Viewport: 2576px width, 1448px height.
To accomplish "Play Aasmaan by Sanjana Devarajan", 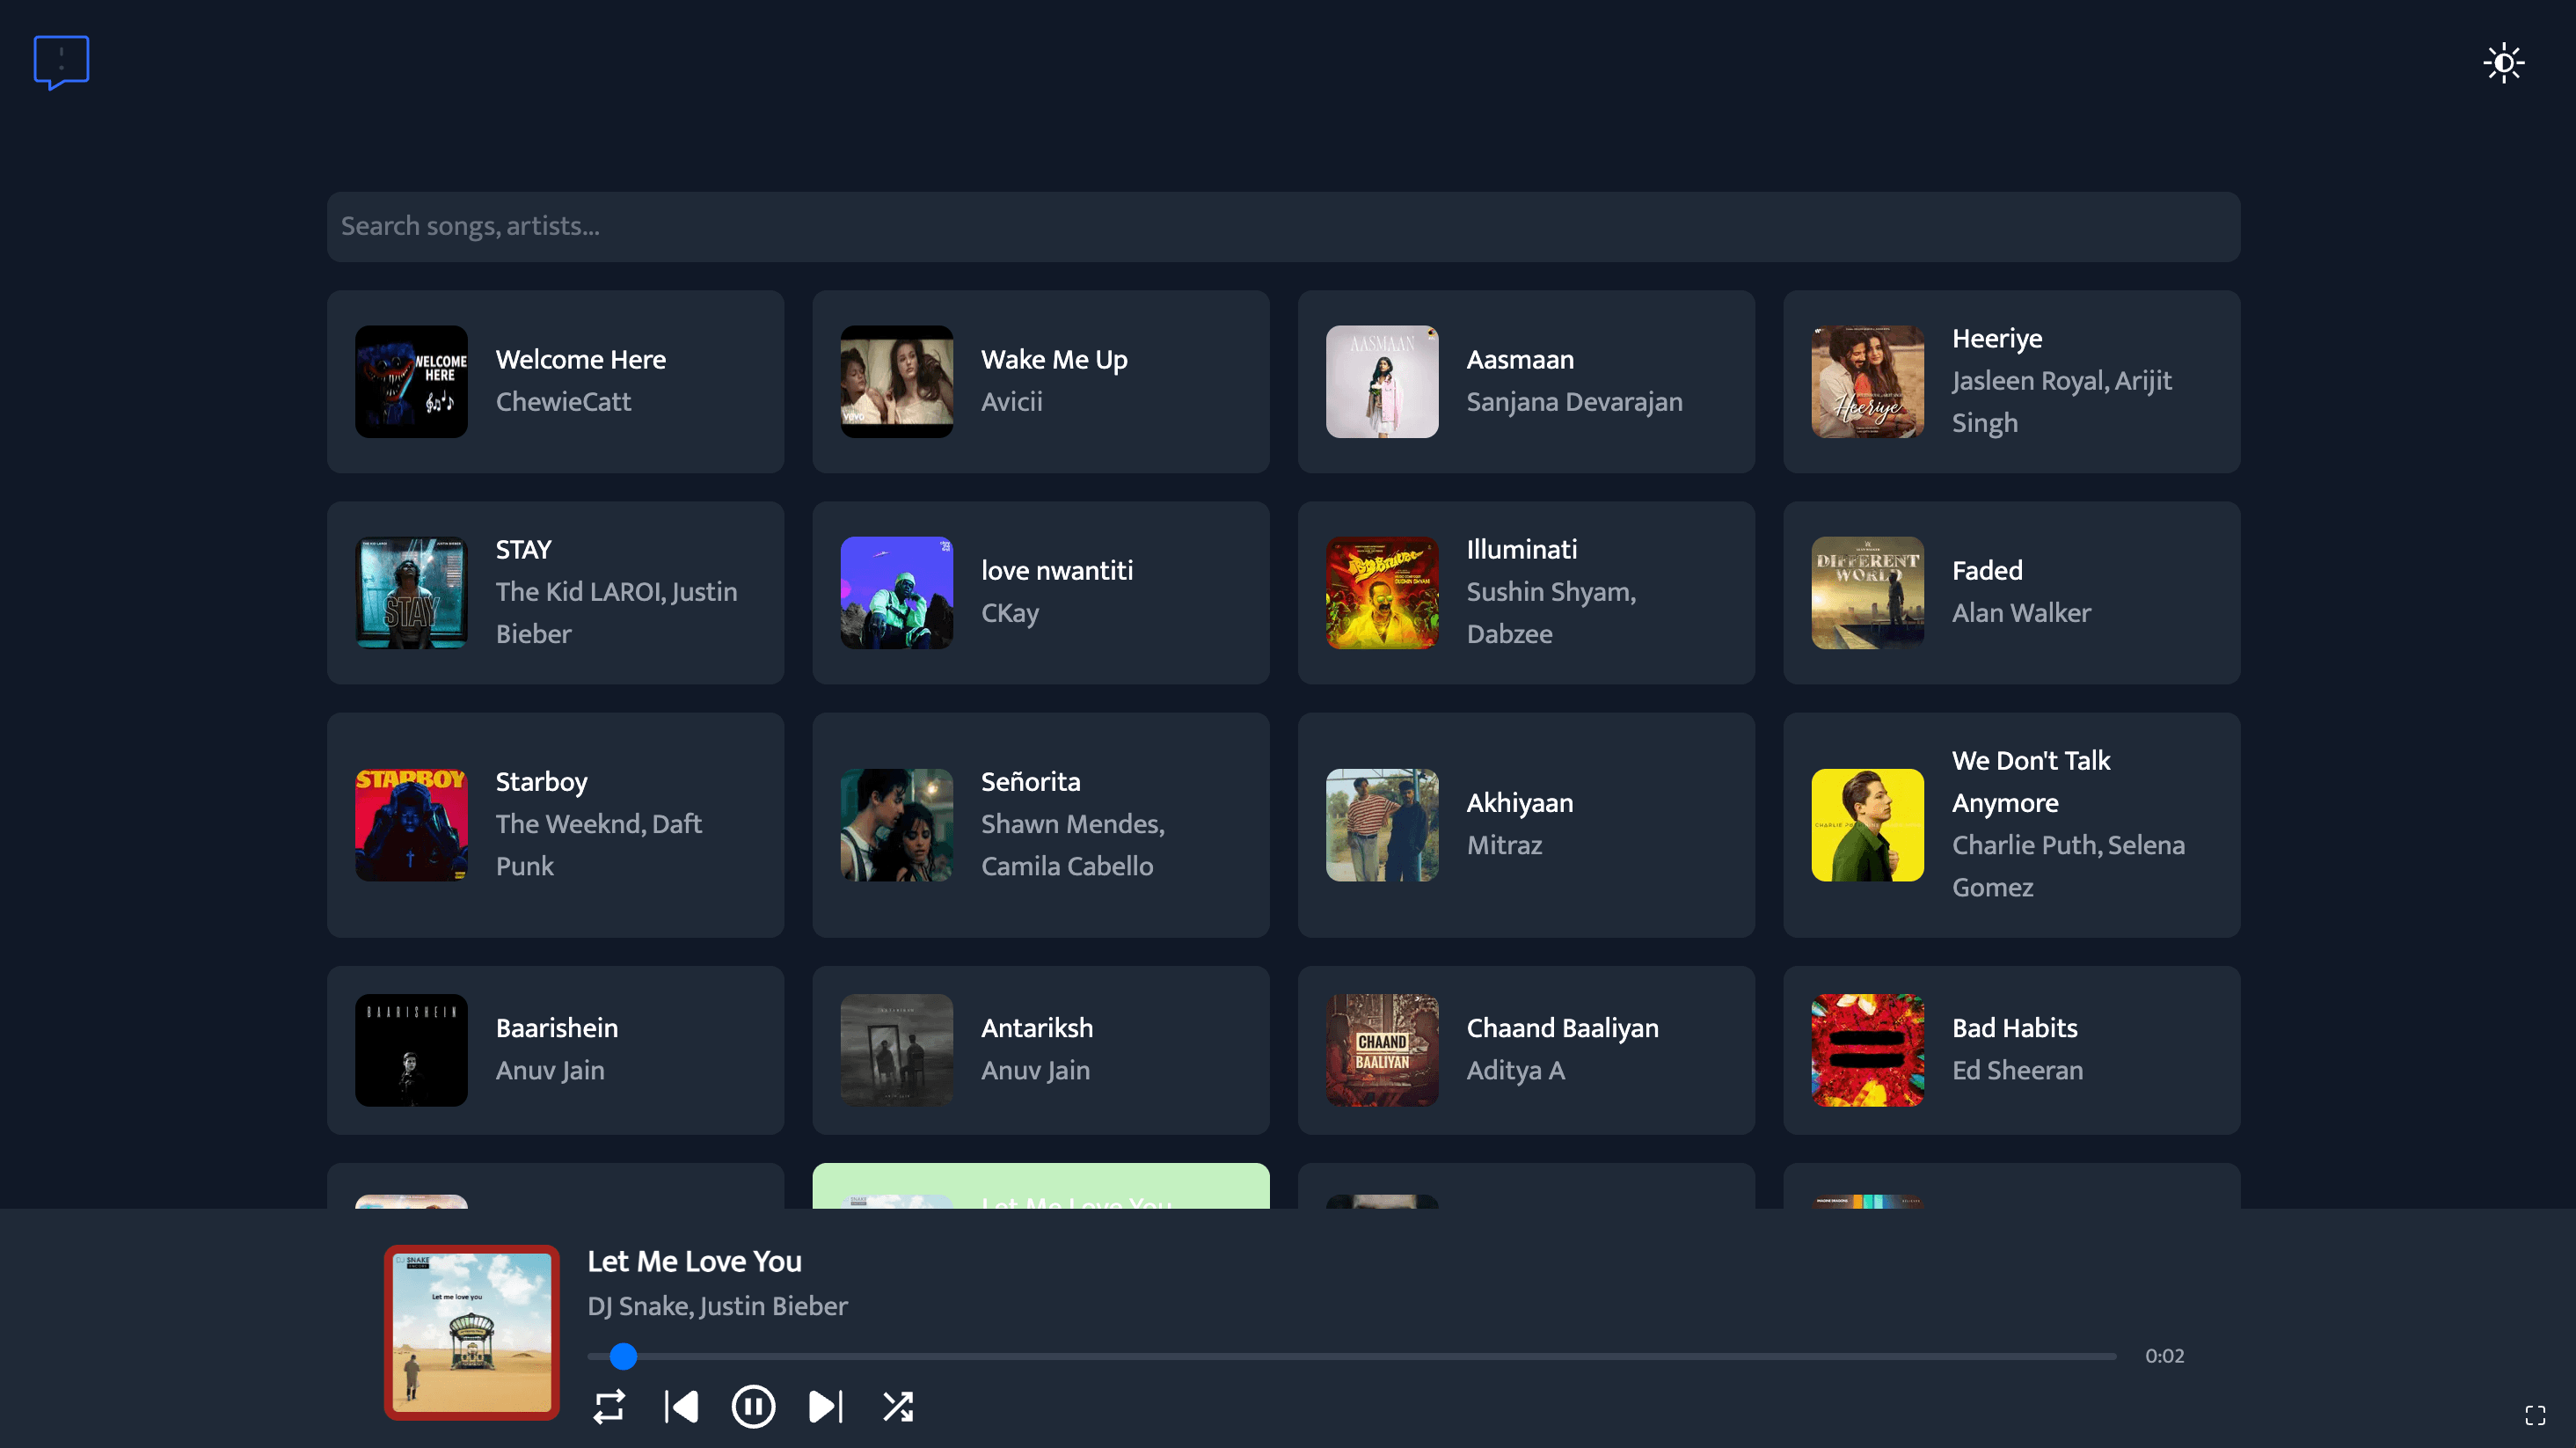I will point(1526,381).
